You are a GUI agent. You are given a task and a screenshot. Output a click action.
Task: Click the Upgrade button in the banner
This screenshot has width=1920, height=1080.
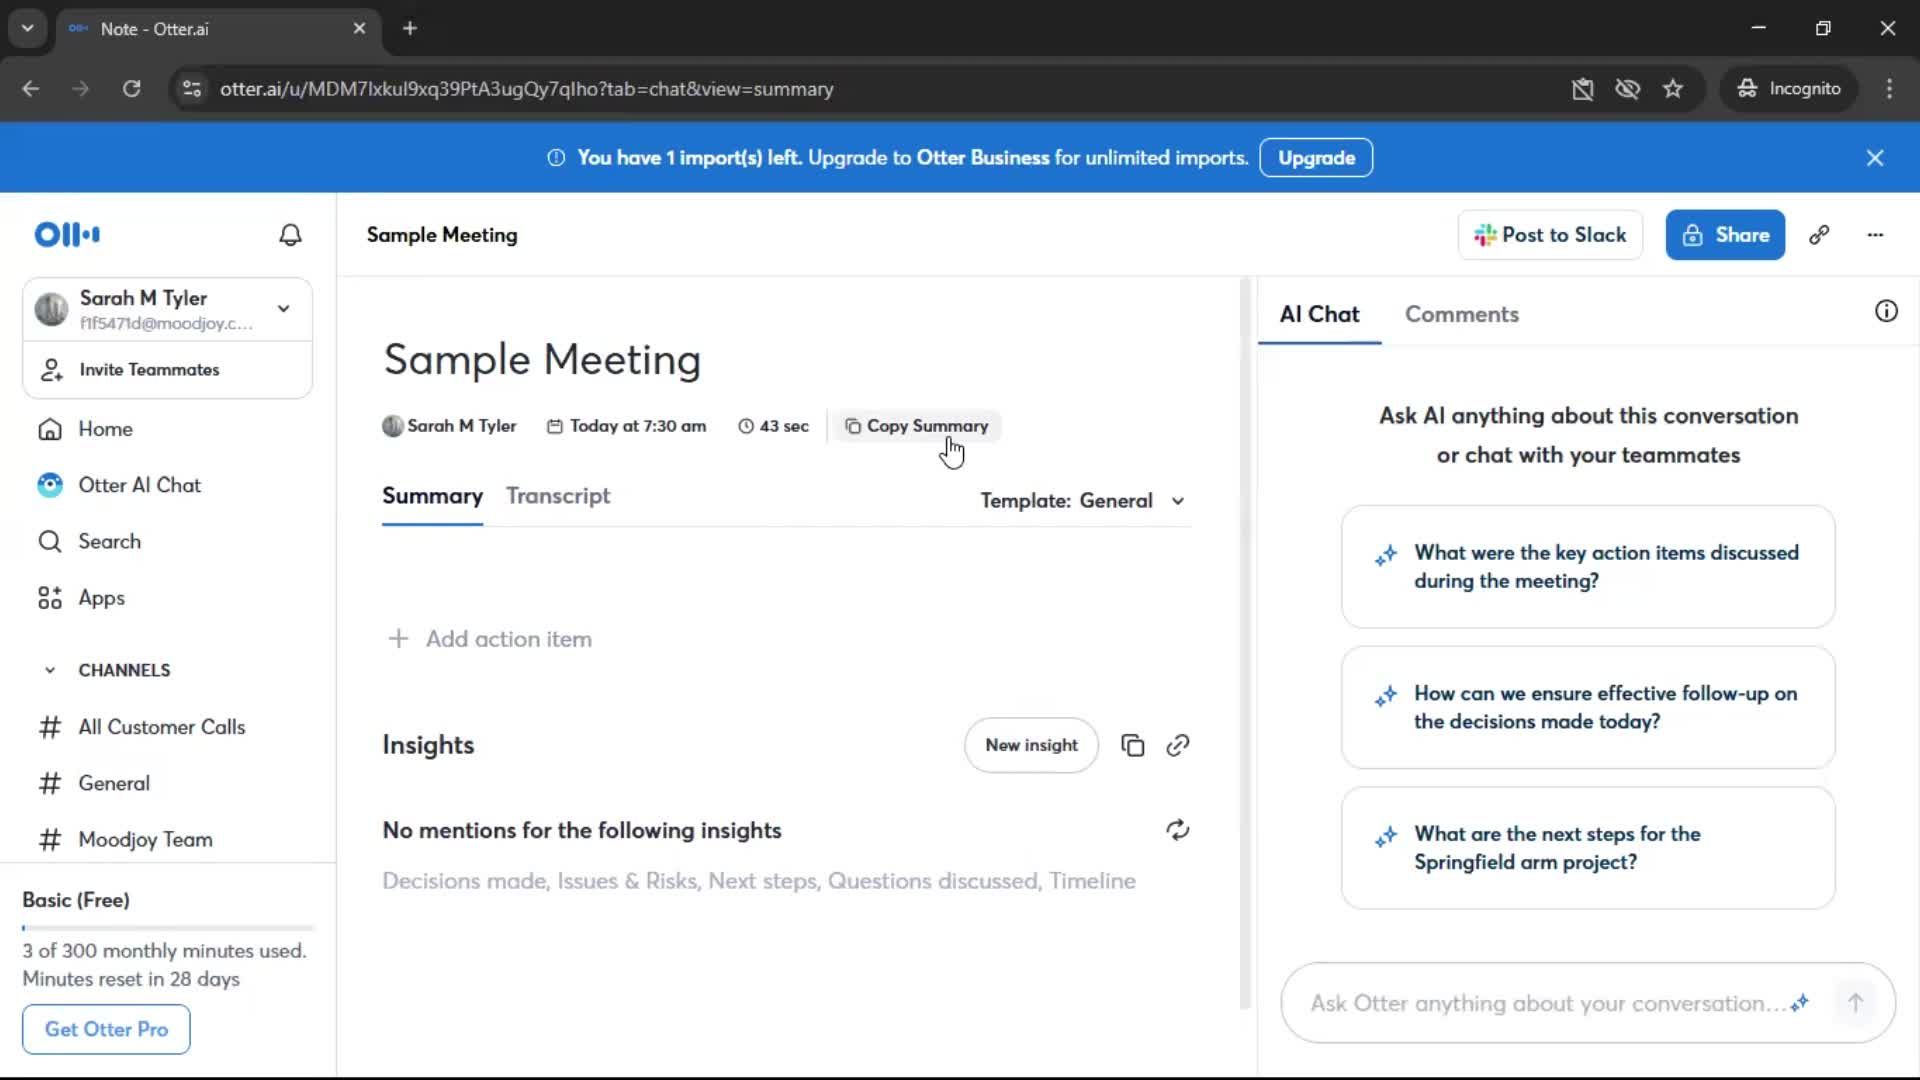[1316, 158]
